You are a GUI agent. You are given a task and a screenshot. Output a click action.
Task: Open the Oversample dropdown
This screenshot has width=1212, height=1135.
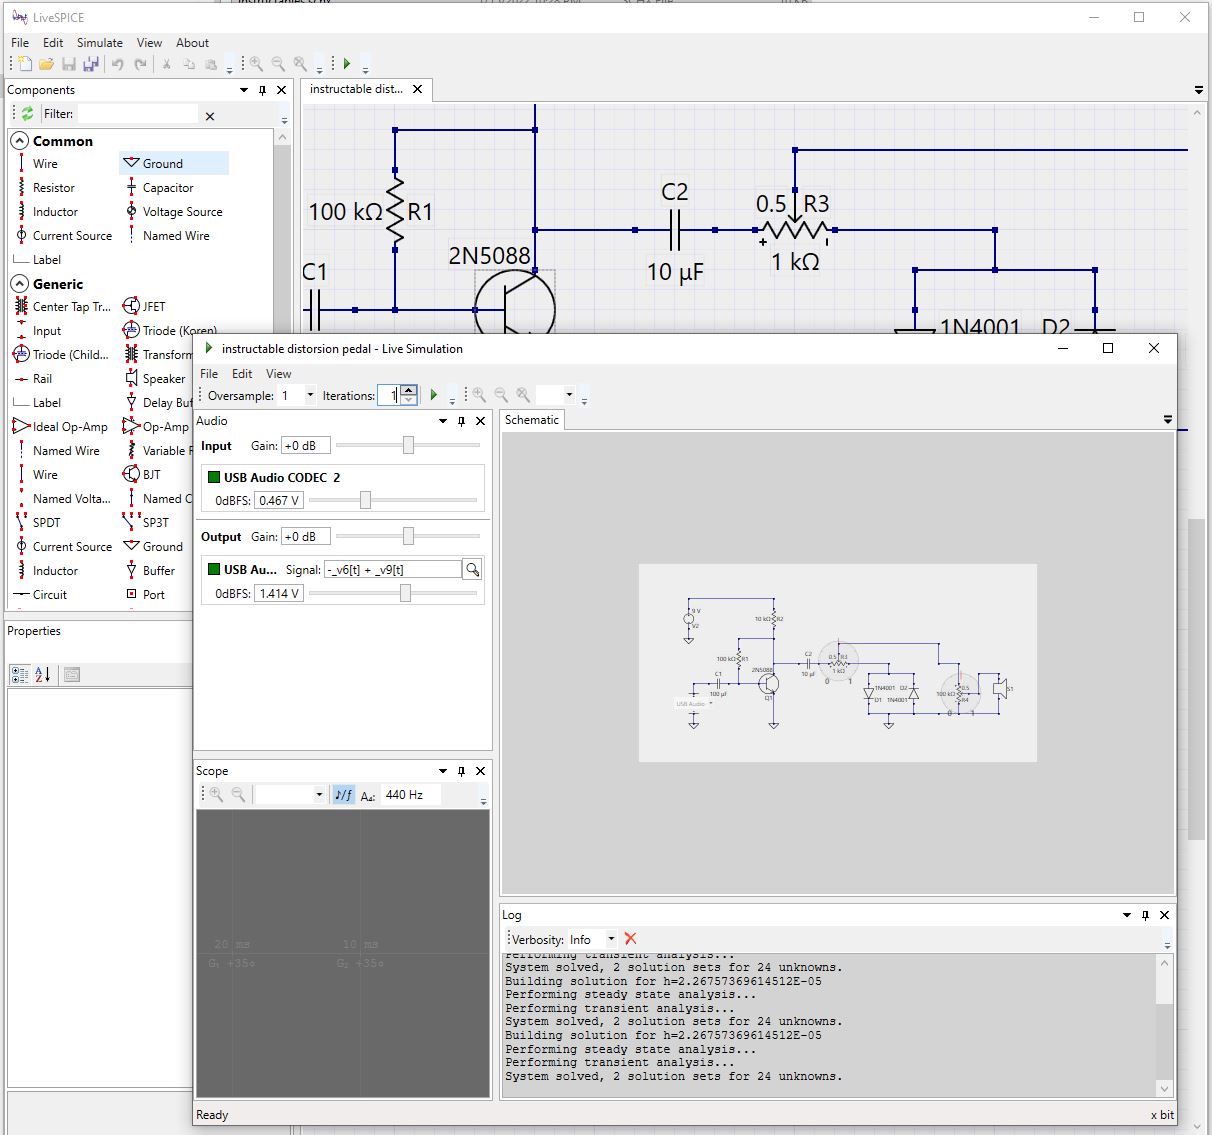click(x=310, y=395)
